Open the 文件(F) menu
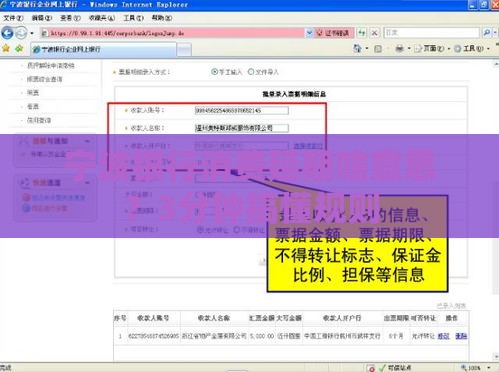This screenshot has width=499, height=372. pos(13,18)
